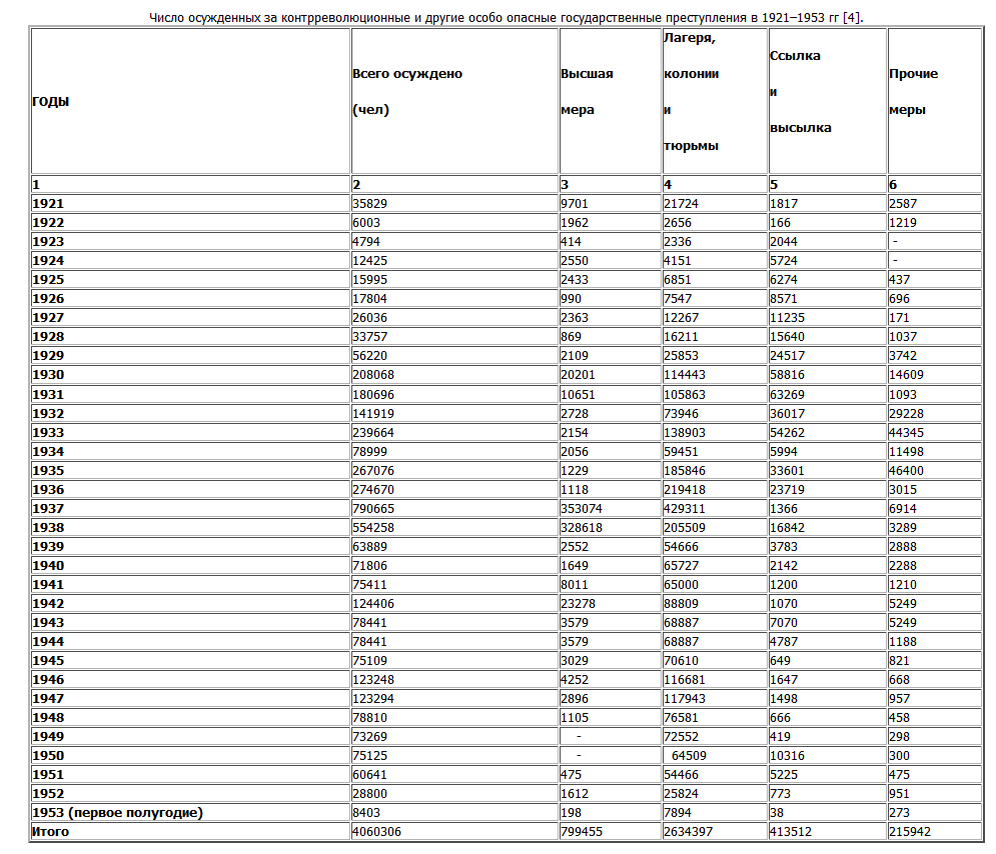The width and height of the screenshot is (996, 854).
Task: Click value 12267 in the 1927 row
Action: [715, 318]
